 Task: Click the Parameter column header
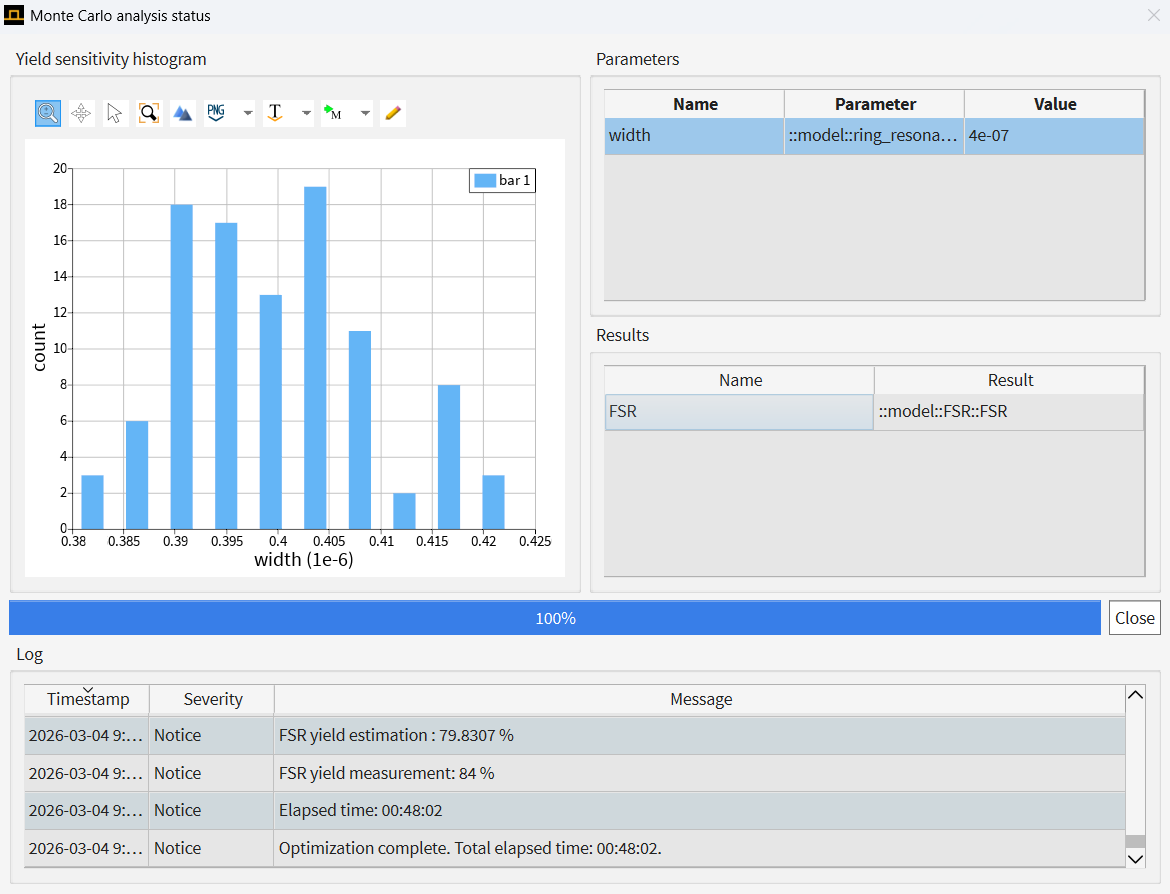(x=875, y=104)
